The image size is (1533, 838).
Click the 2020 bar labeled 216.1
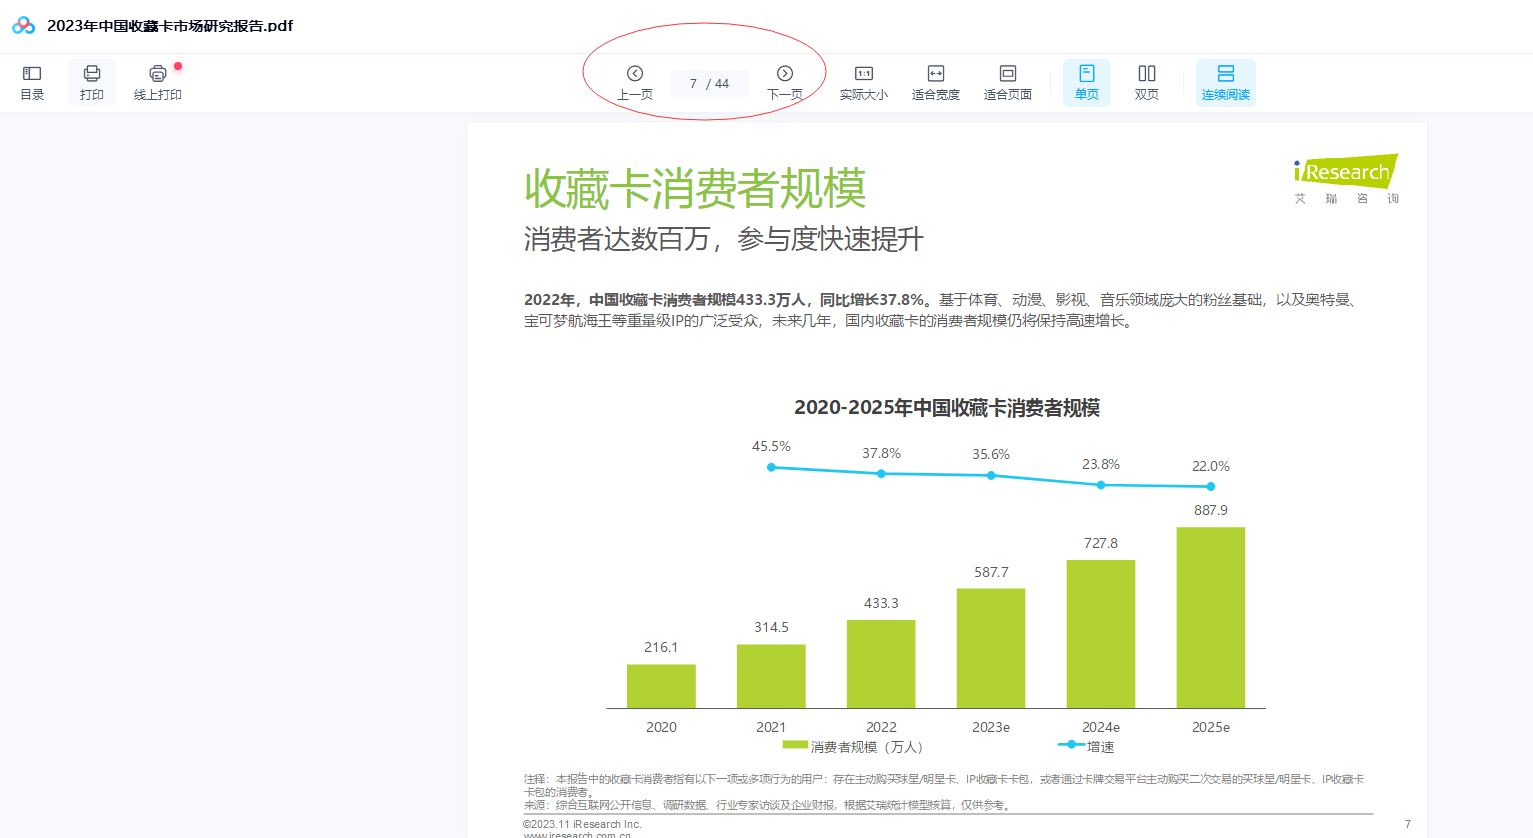[x=661, y=686]
